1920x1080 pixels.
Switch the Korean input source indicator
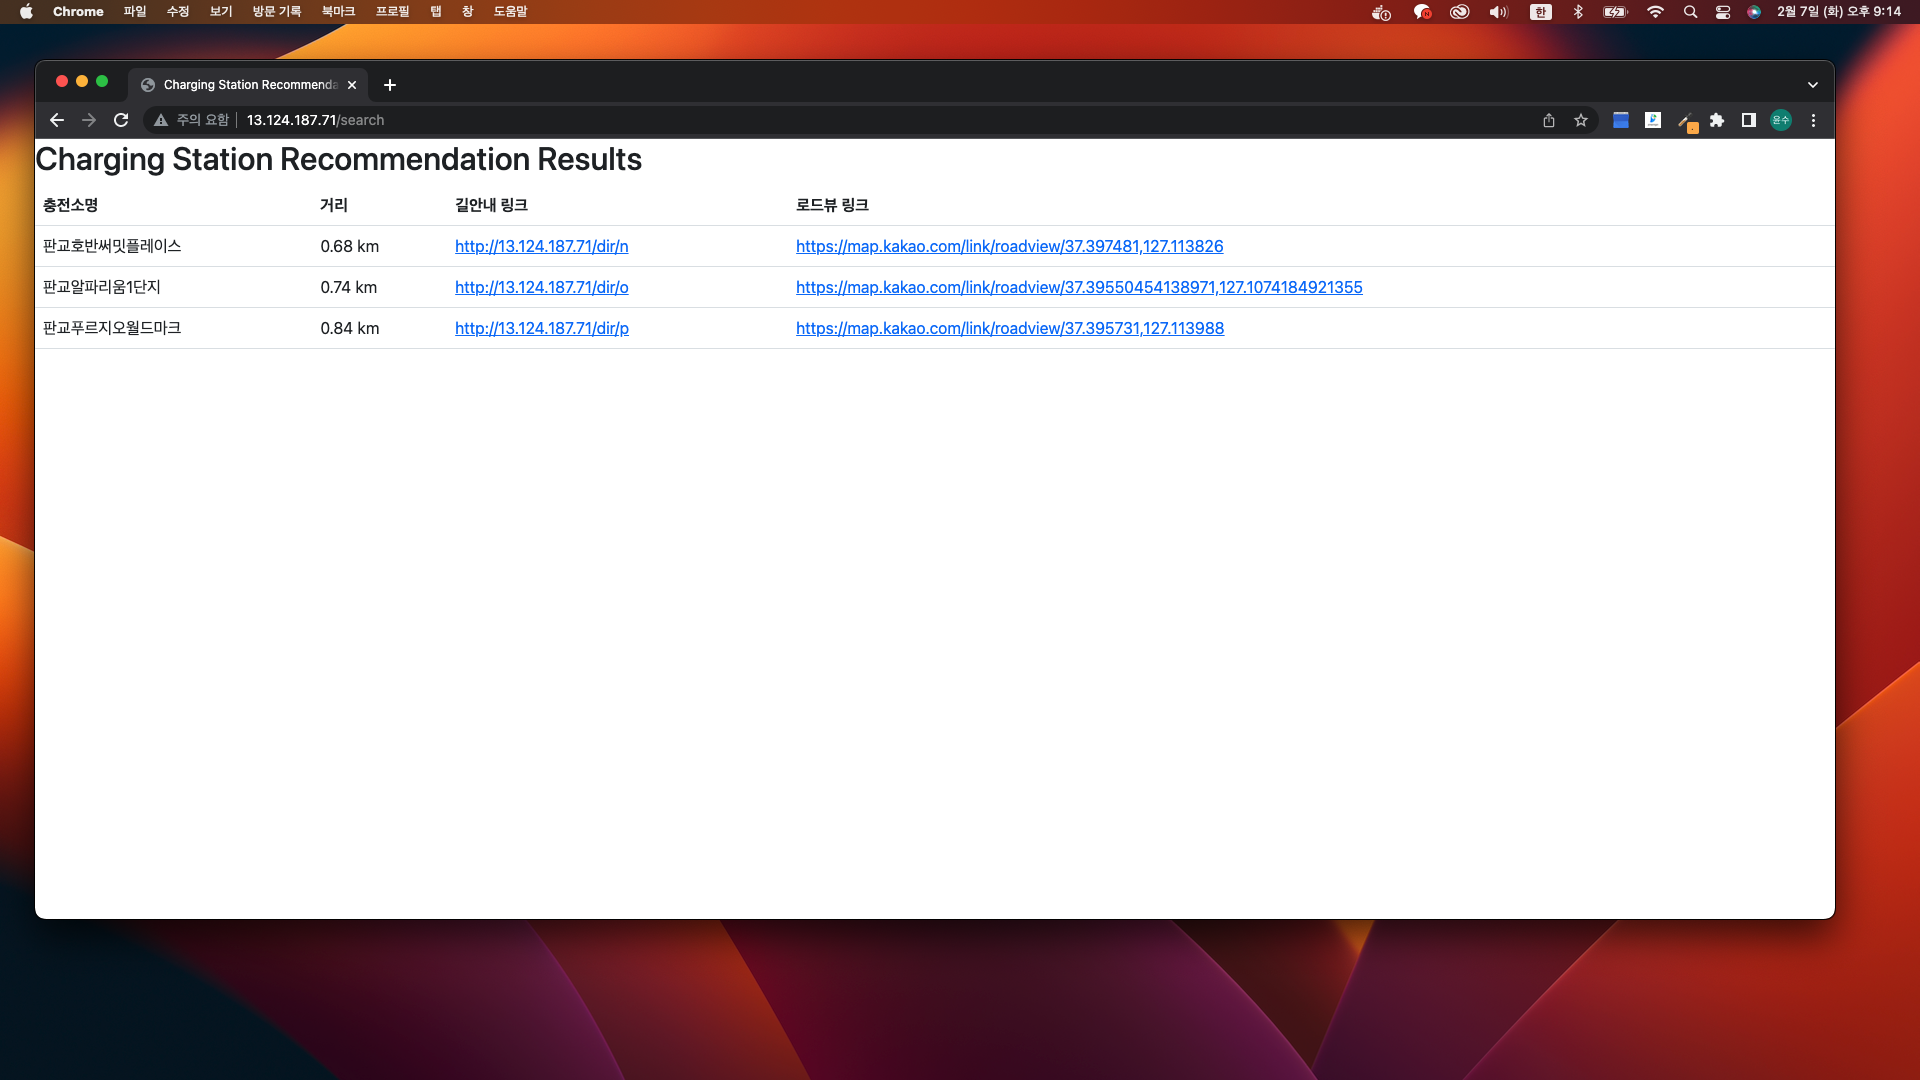(x=1540, y=12)
